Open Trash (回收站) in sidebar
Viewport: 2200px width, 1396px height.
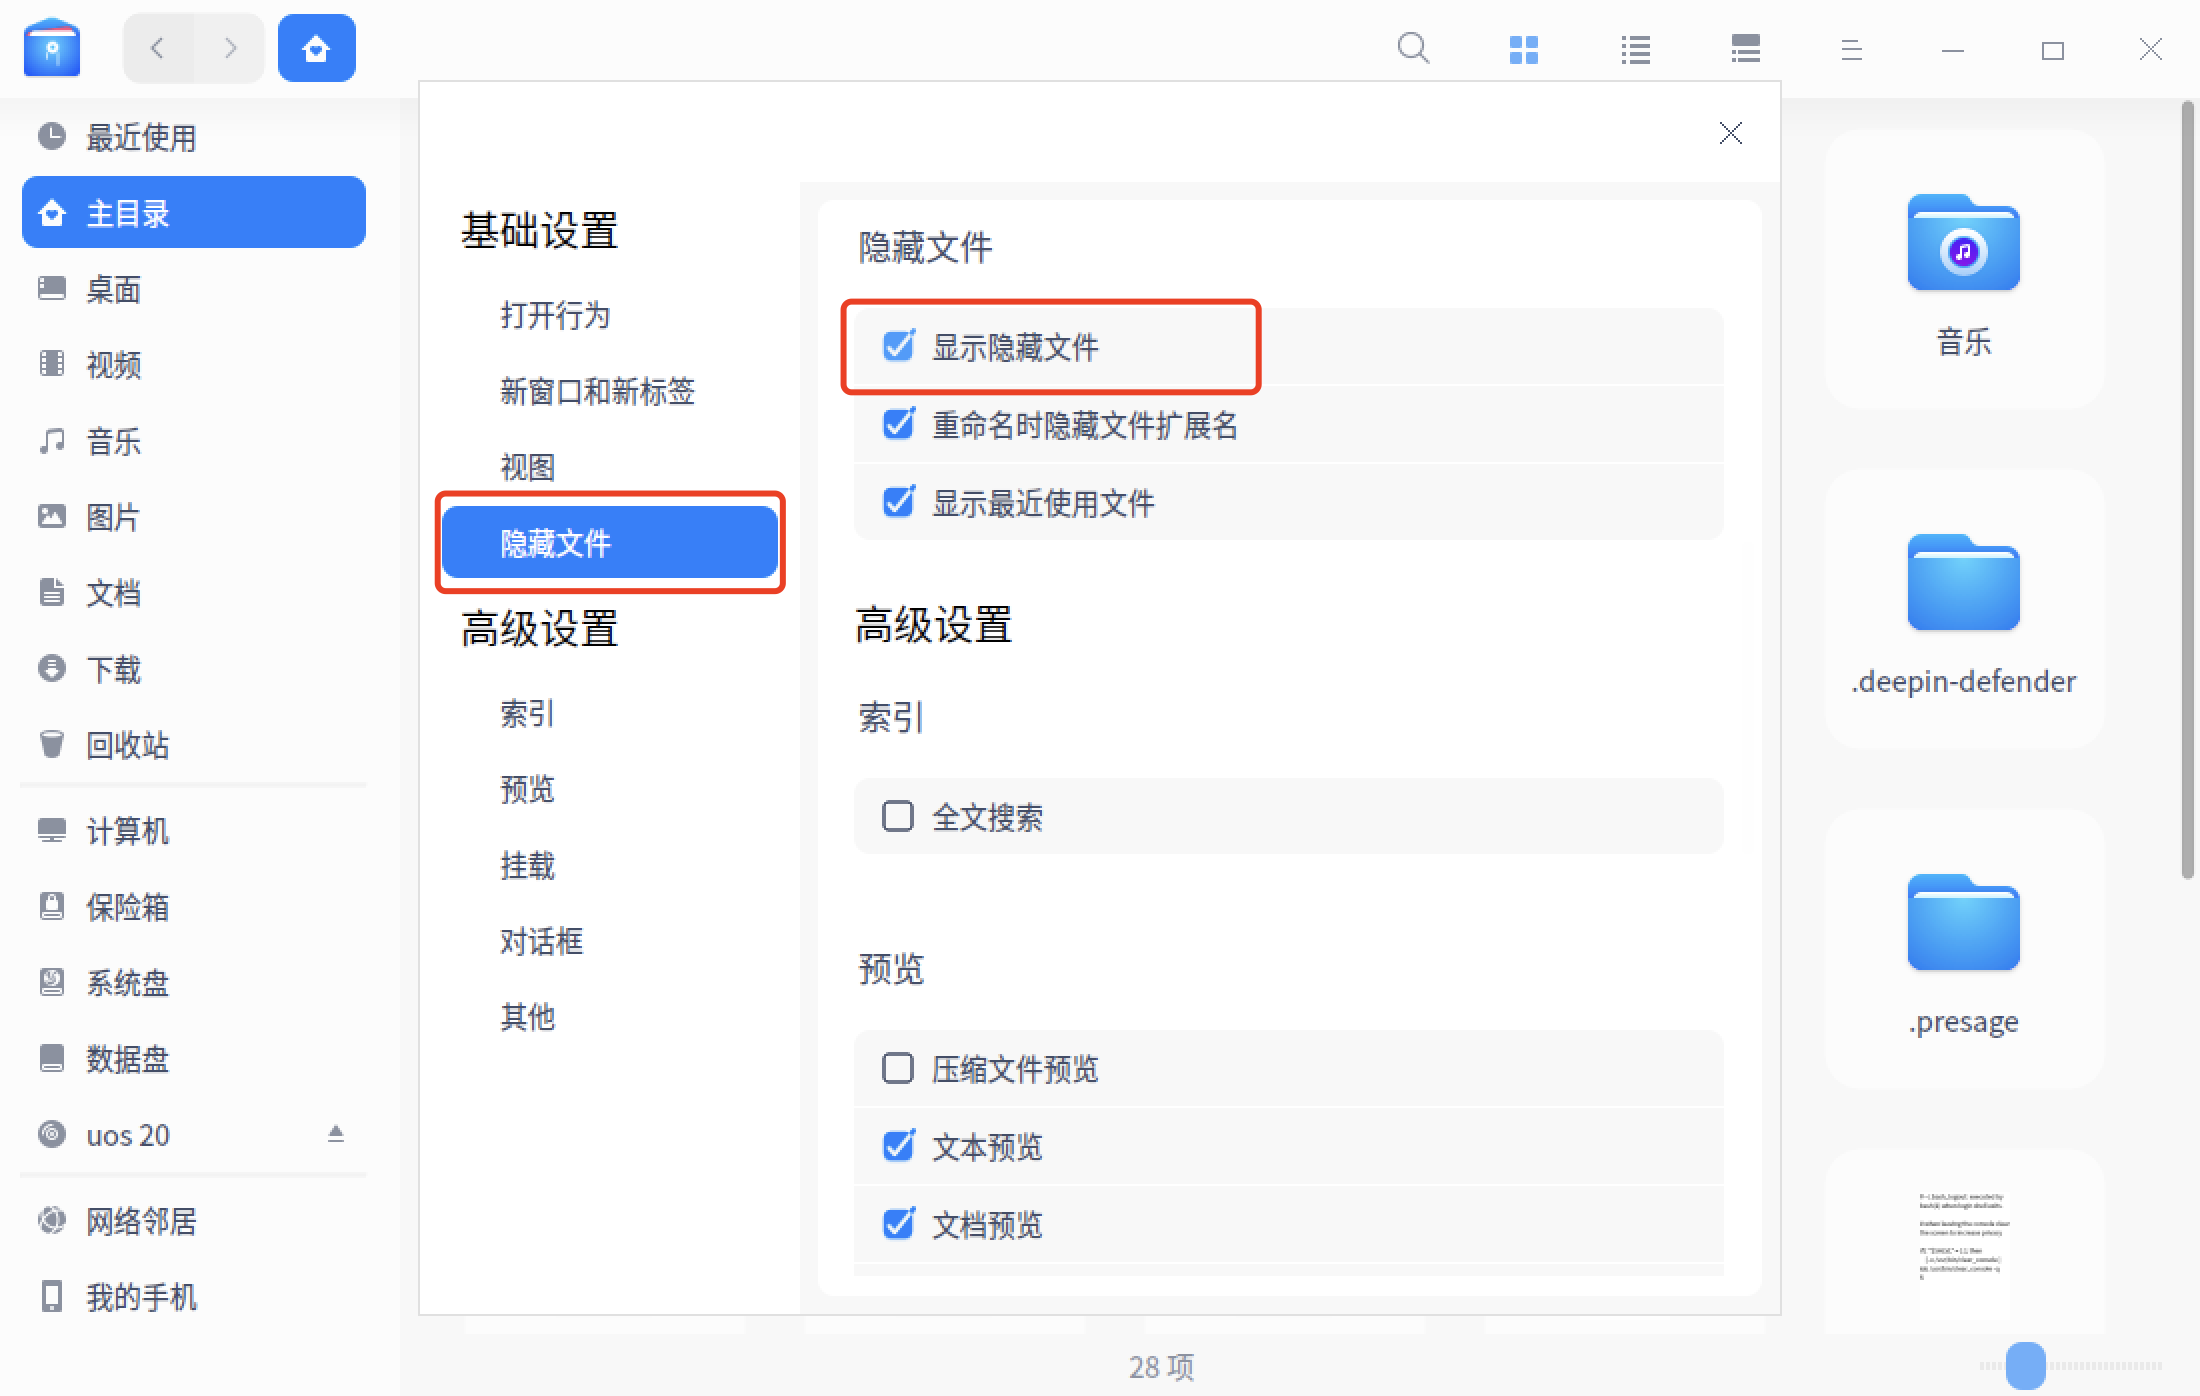coord(127,745)
